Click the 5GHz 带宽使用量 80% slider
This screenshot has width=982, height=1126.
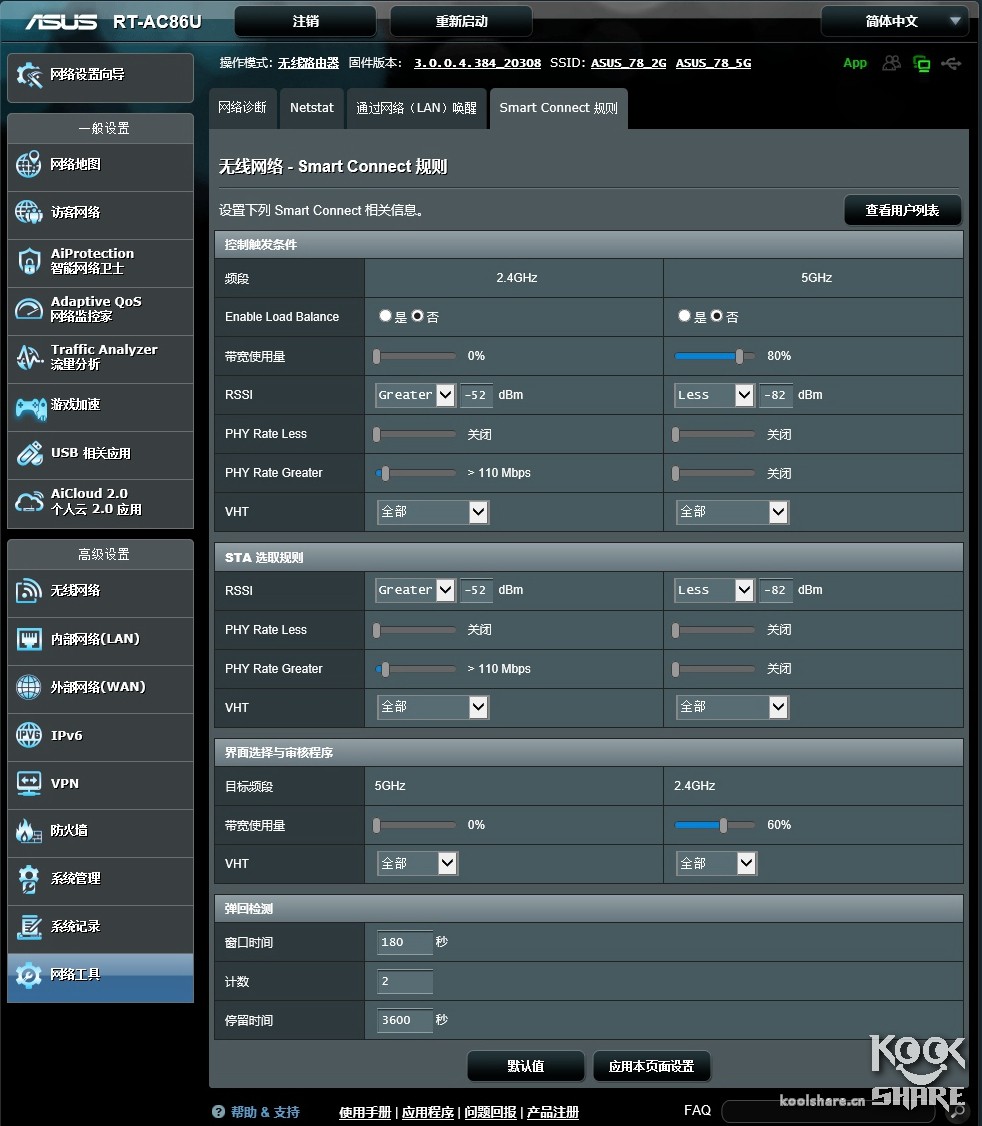click(x=739, y=356)
